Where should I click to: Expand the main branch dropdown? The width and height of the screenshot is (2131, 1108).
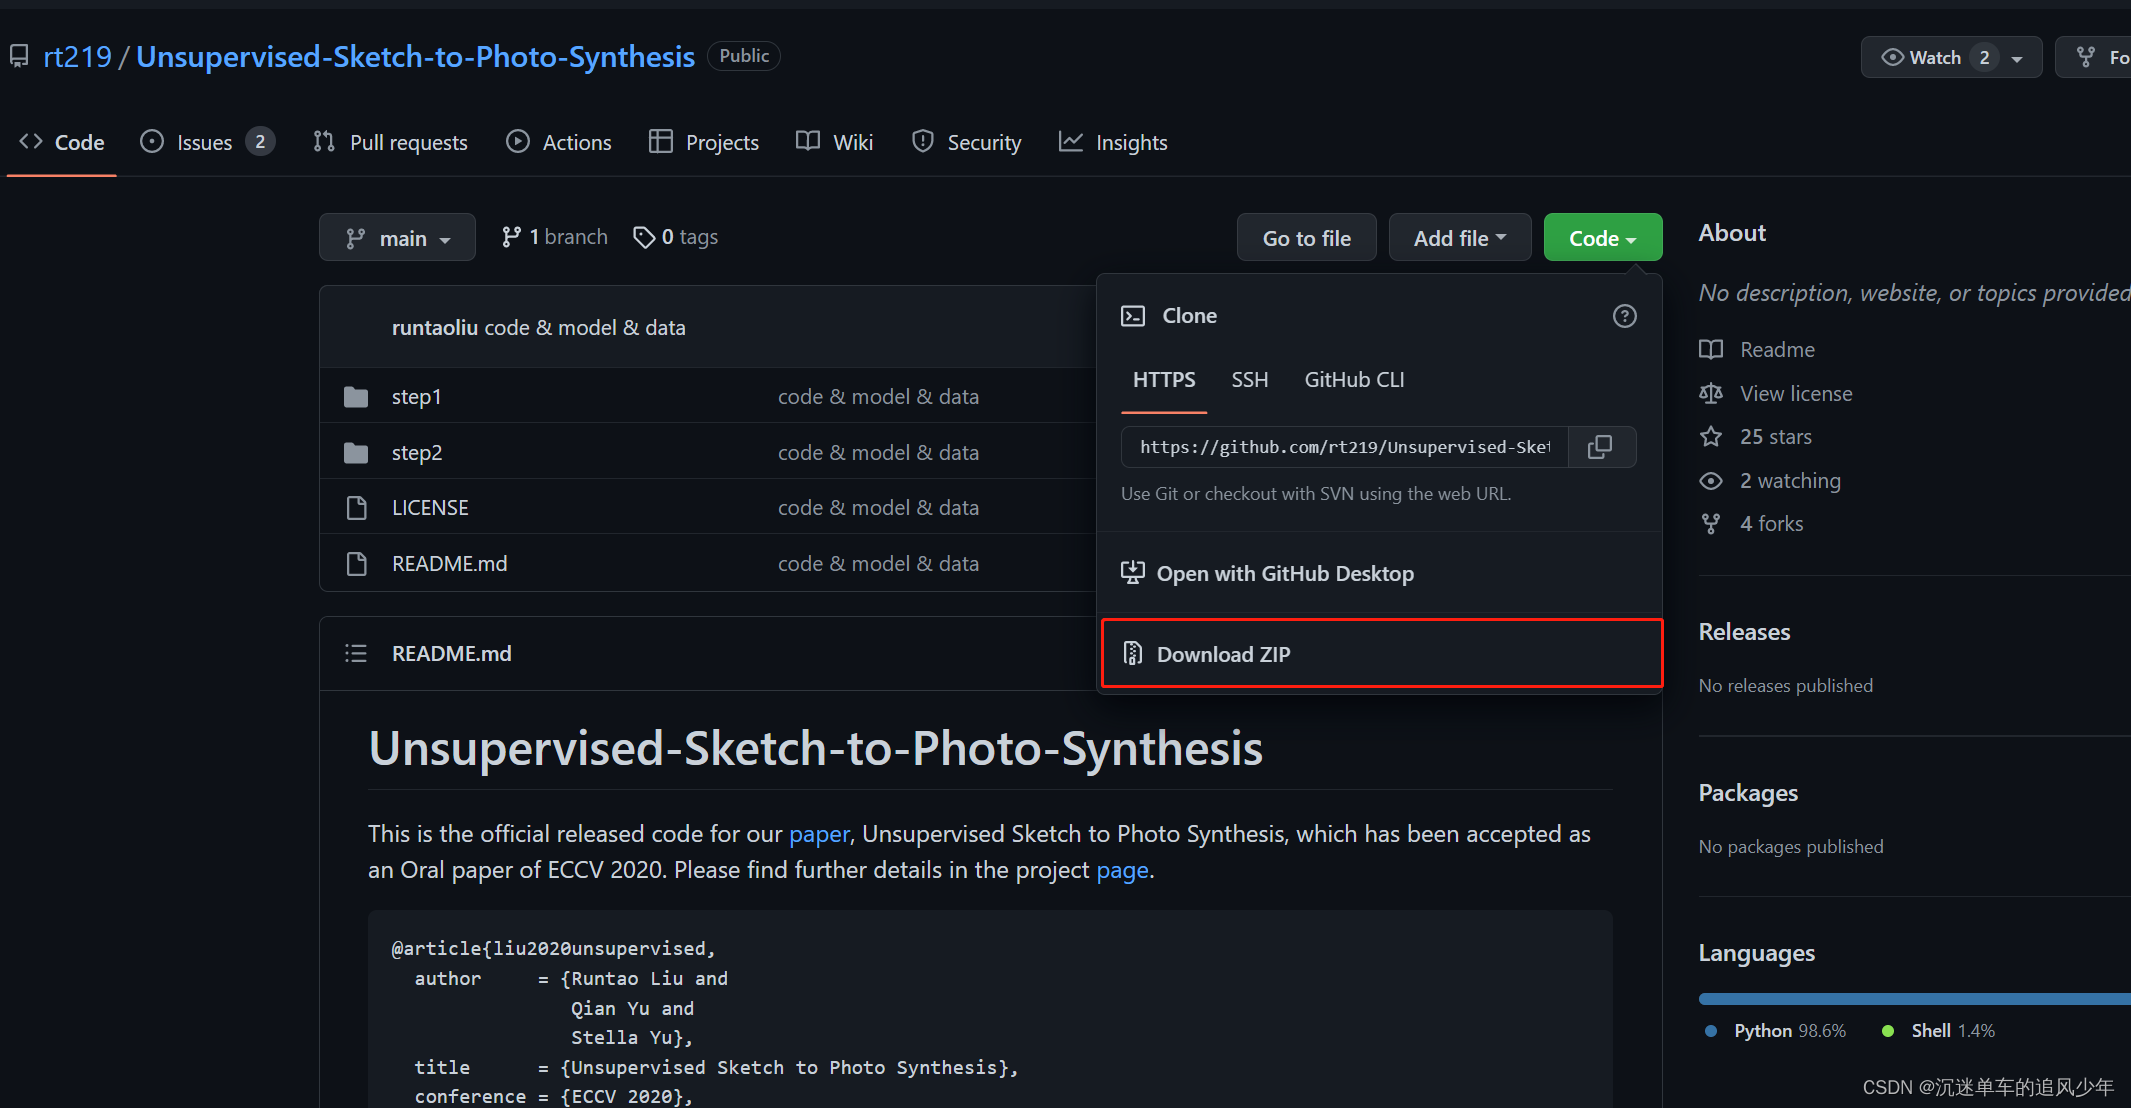pos(397,238)
